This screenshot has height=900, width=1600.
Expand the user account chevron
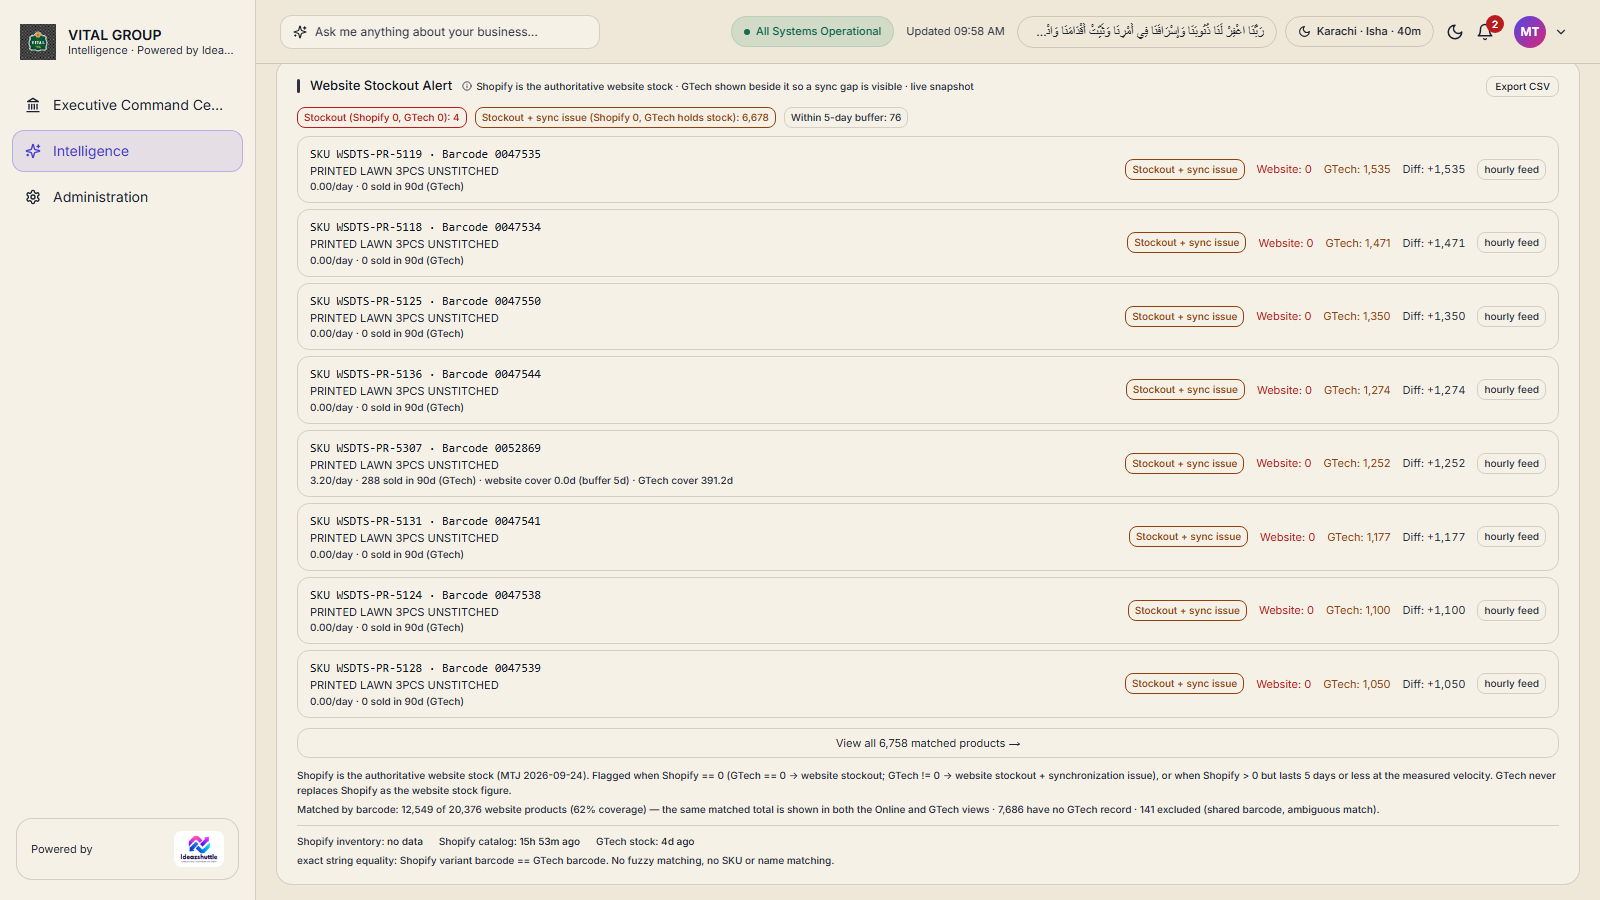1561,32
